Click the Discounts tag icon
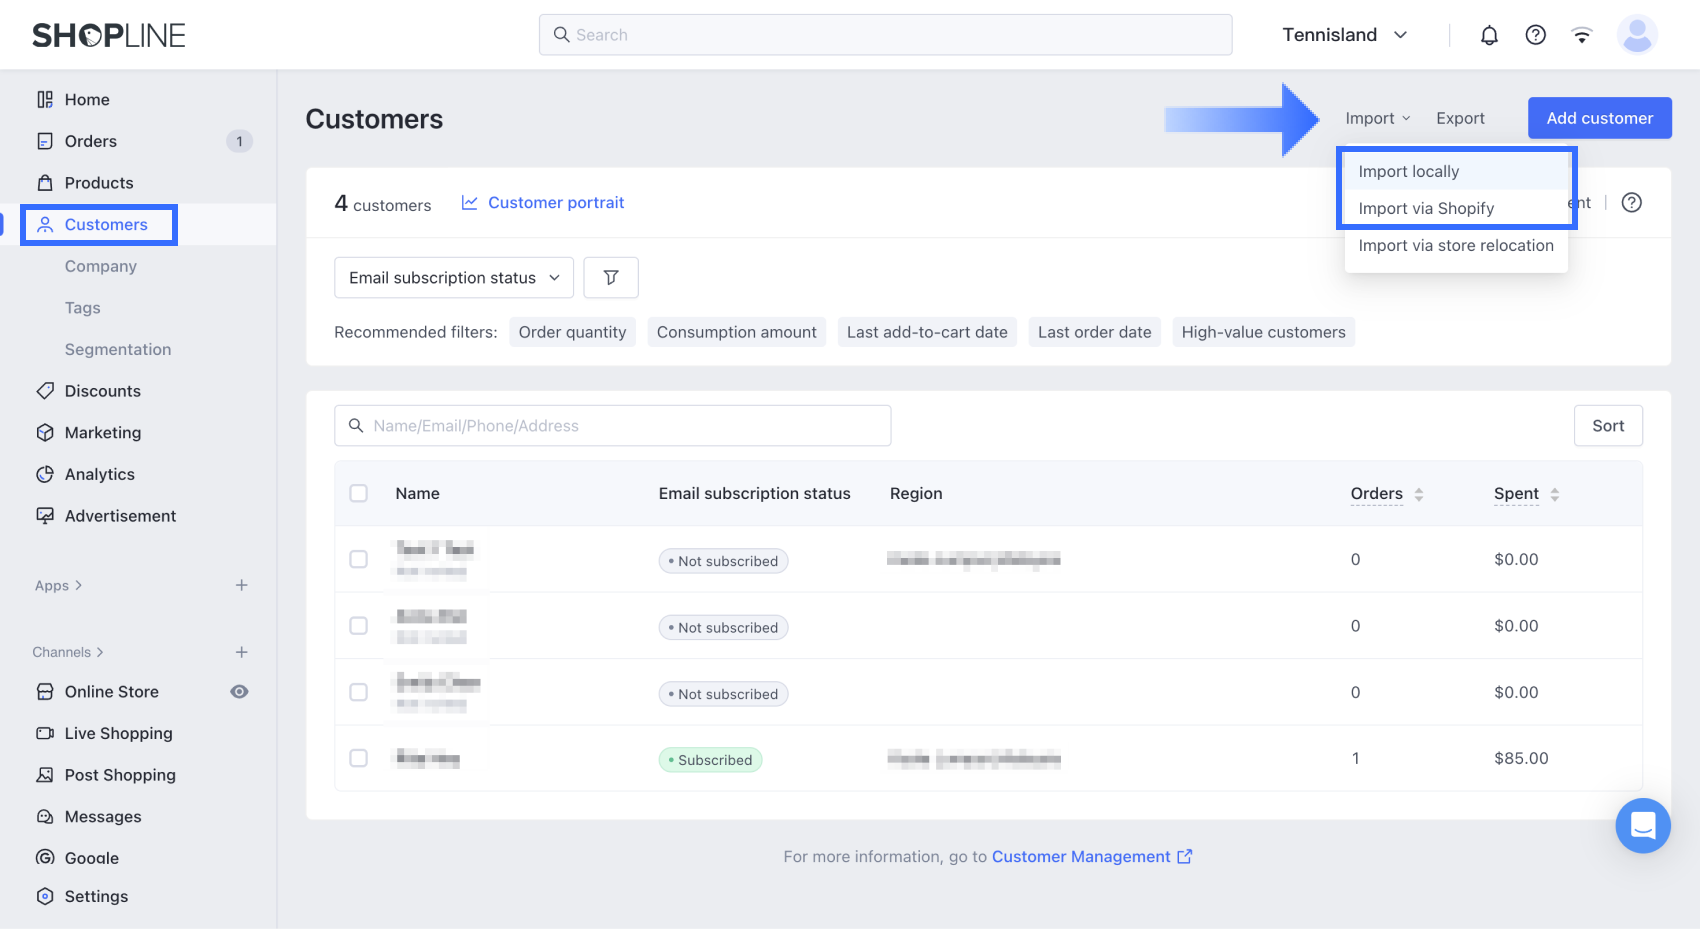The height and width of the screenshot is (929, 1700). (x=45, y=391)
